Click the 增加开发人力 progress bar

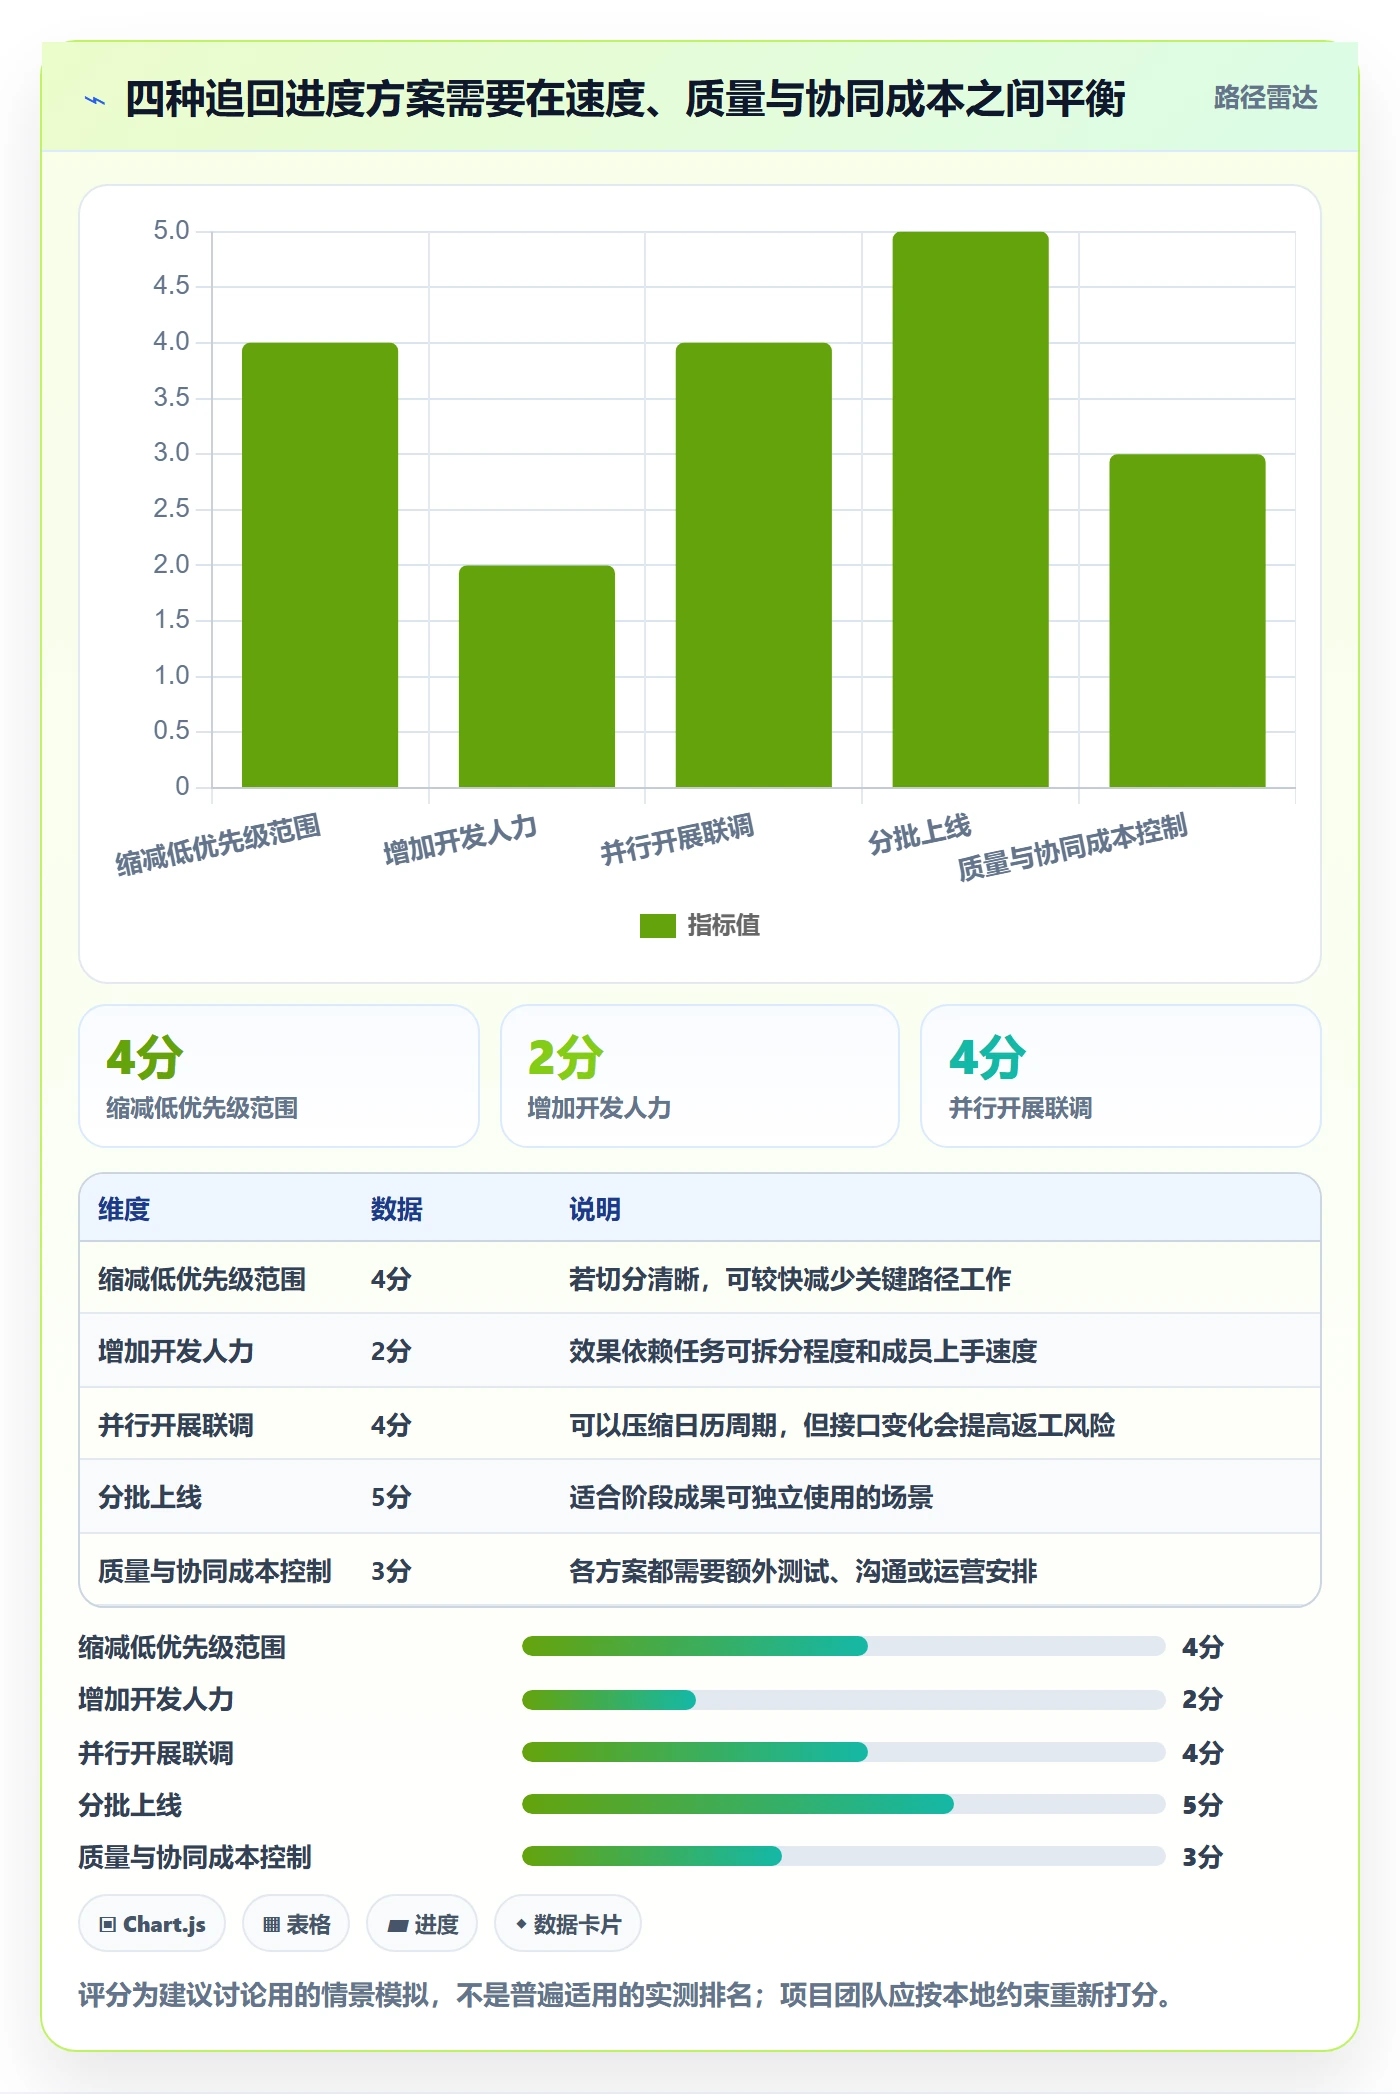click(x=843, y=1699)
